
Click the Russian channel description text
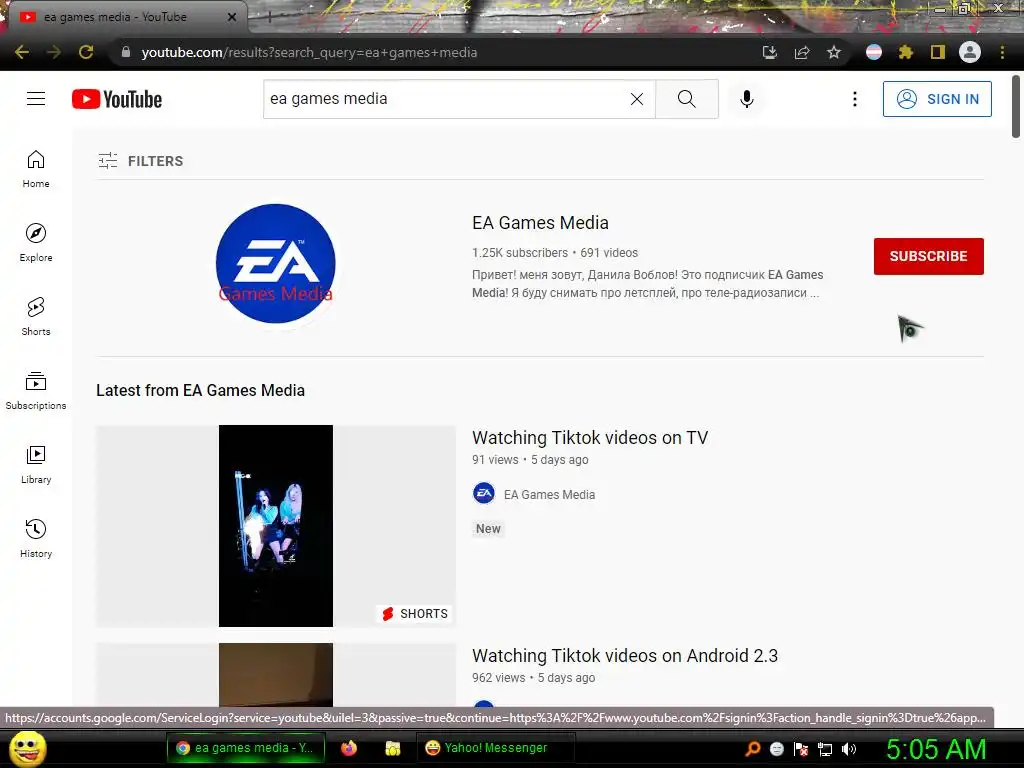tap(647, 283)
